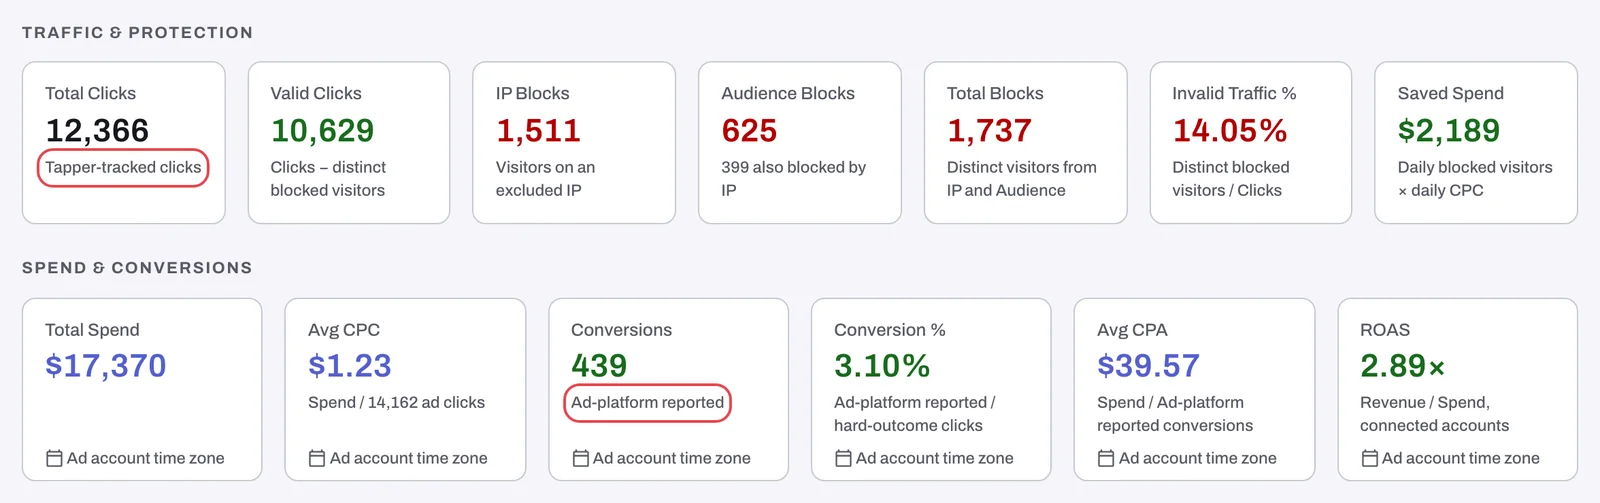Click the Ad-platform reported / hard-outcome clicks text
The image size is (1600, 503).
click(x=915, y=414)
